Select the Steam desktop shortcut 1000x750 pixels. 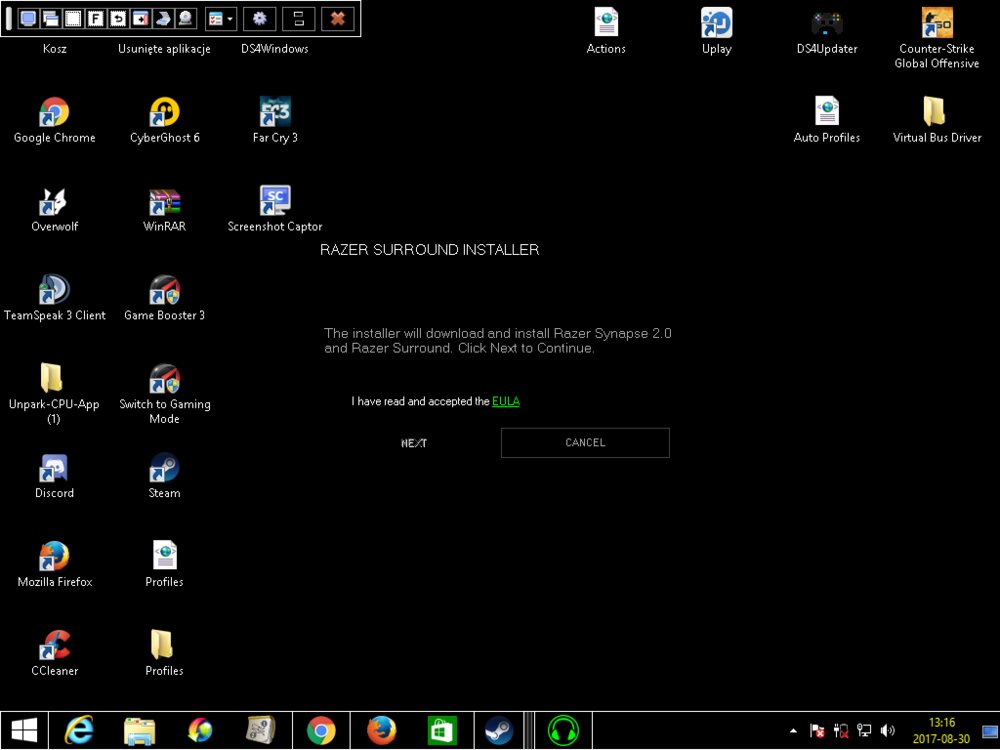pyautogui.click(x=165, y=476)
